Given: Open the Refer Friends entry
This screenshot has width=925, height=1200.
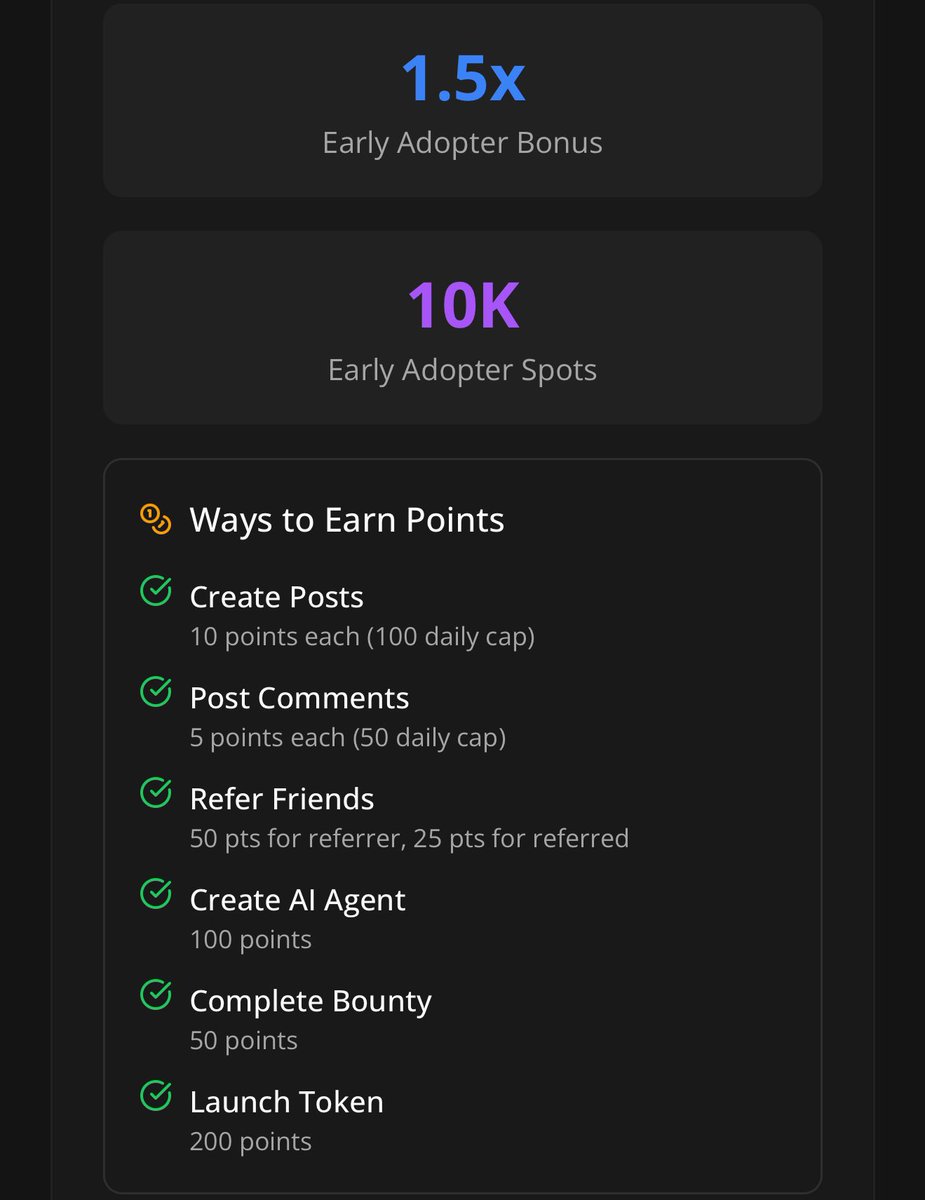Looking at the screenshot, I should [282, 799].
